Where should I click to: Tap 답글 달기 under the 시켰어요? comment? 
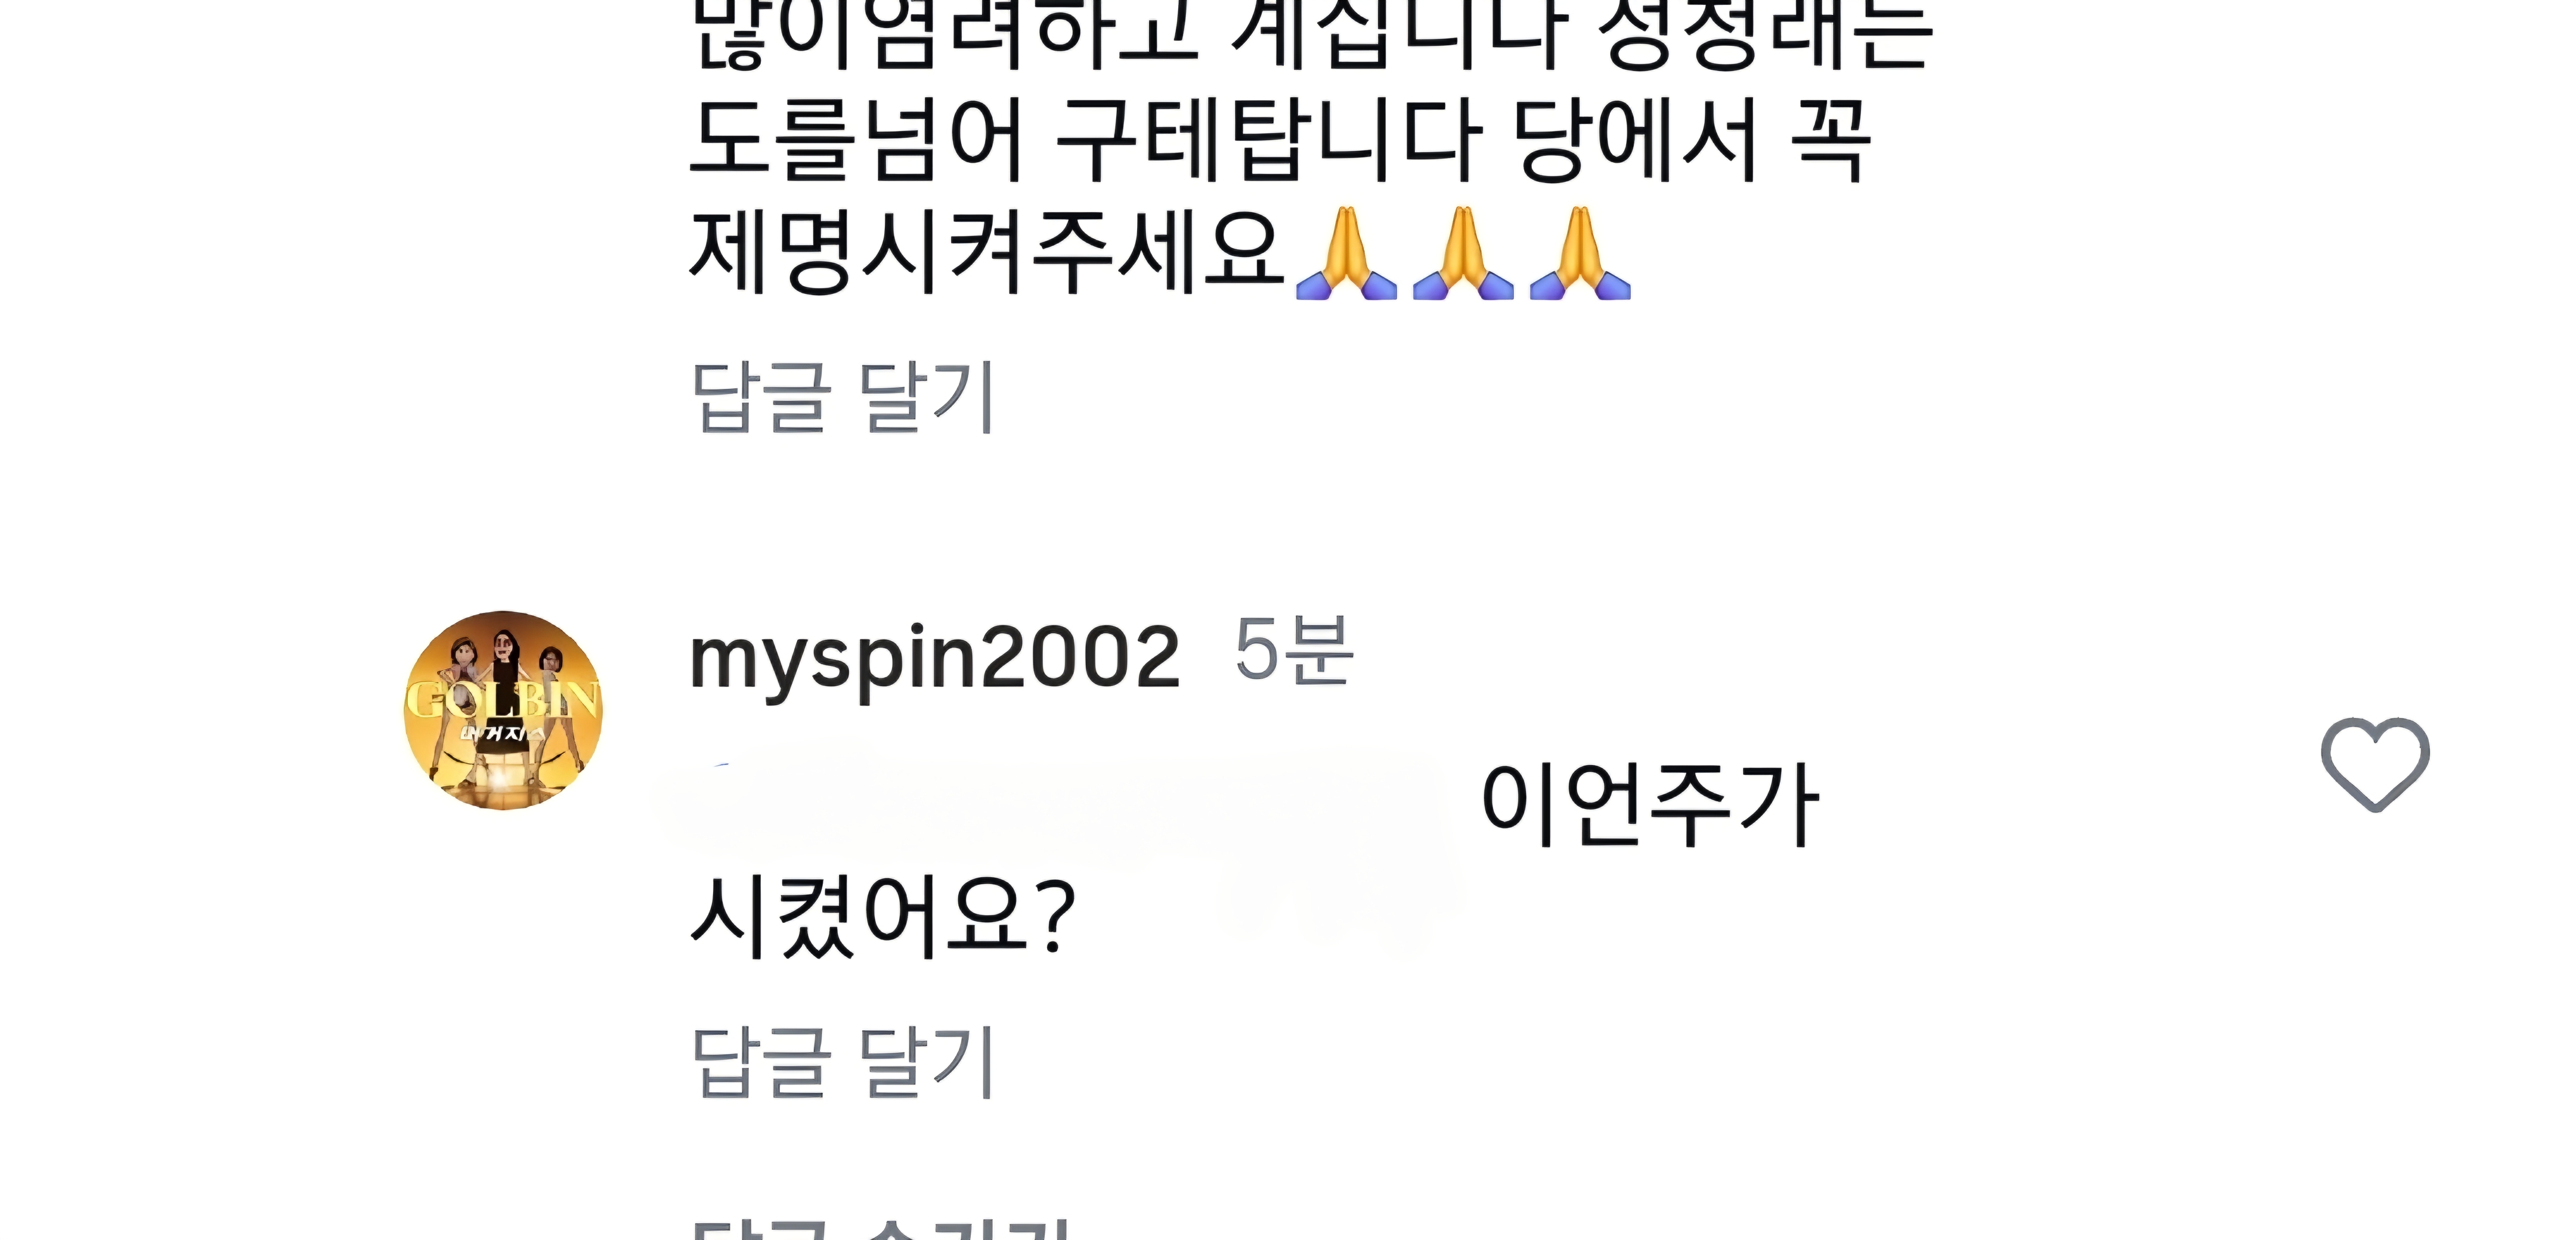(843, 1061)
